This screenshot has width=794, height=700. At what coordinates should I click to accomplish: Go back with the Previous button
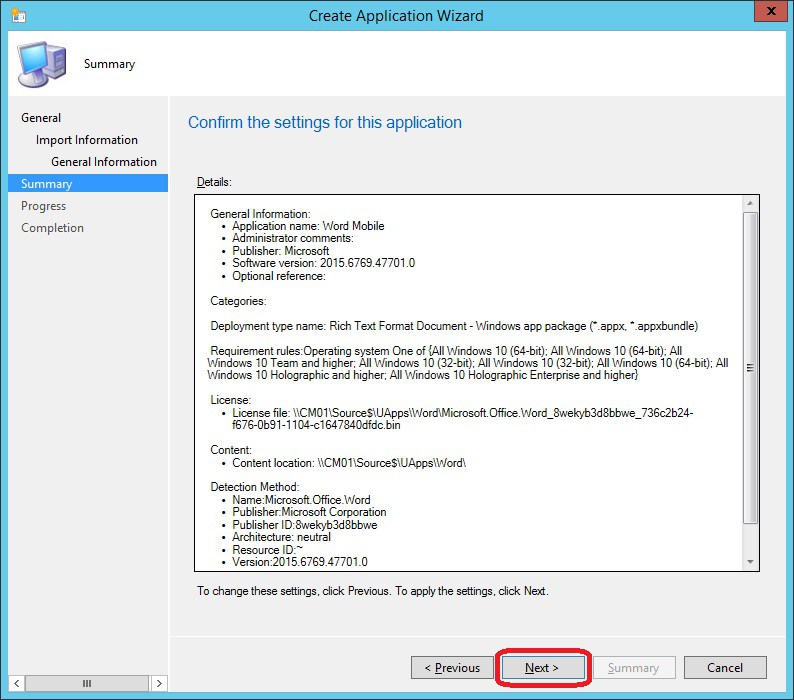coord(452,668)
